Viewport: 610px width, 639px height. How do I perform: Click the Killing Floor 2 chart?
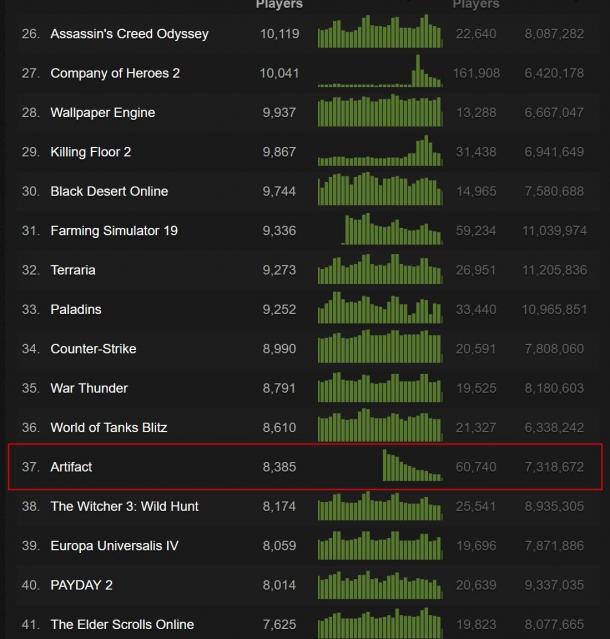(380, 150)
